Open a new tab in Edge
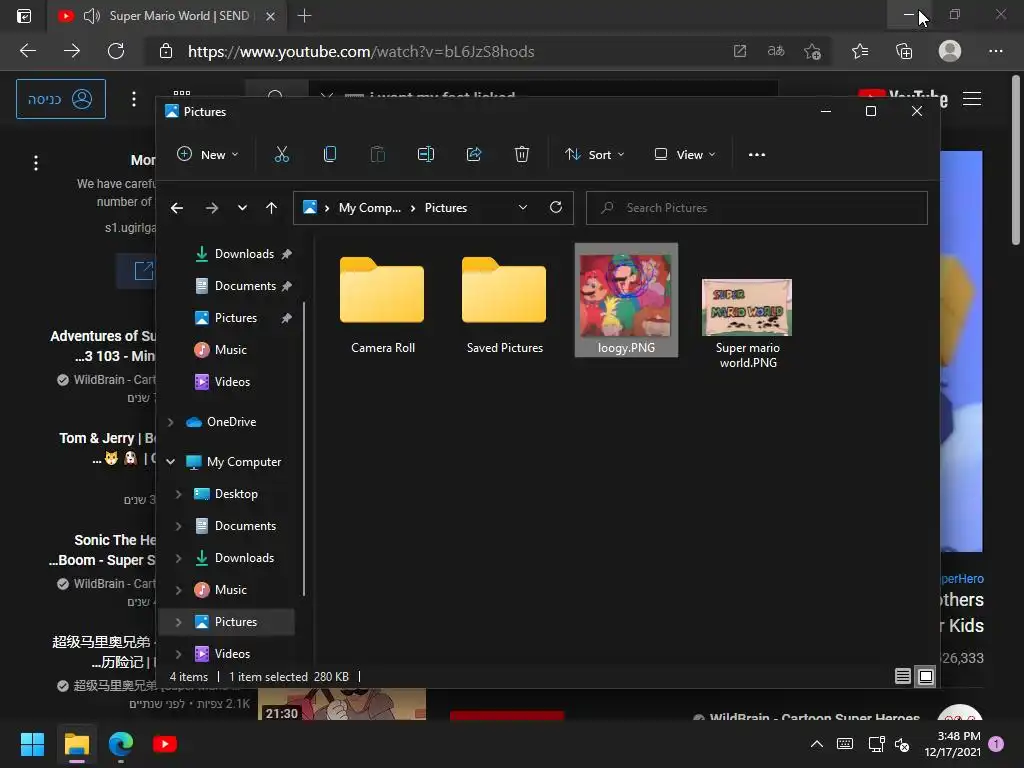 (x=304, y=16)
